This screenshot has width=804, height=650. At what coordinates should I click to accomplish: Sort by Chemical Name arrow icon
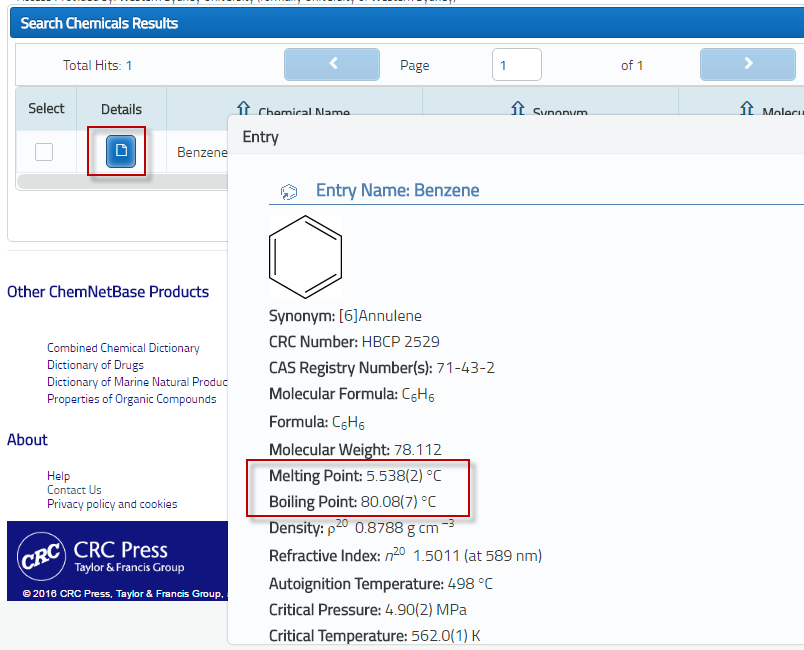(244, 108)
